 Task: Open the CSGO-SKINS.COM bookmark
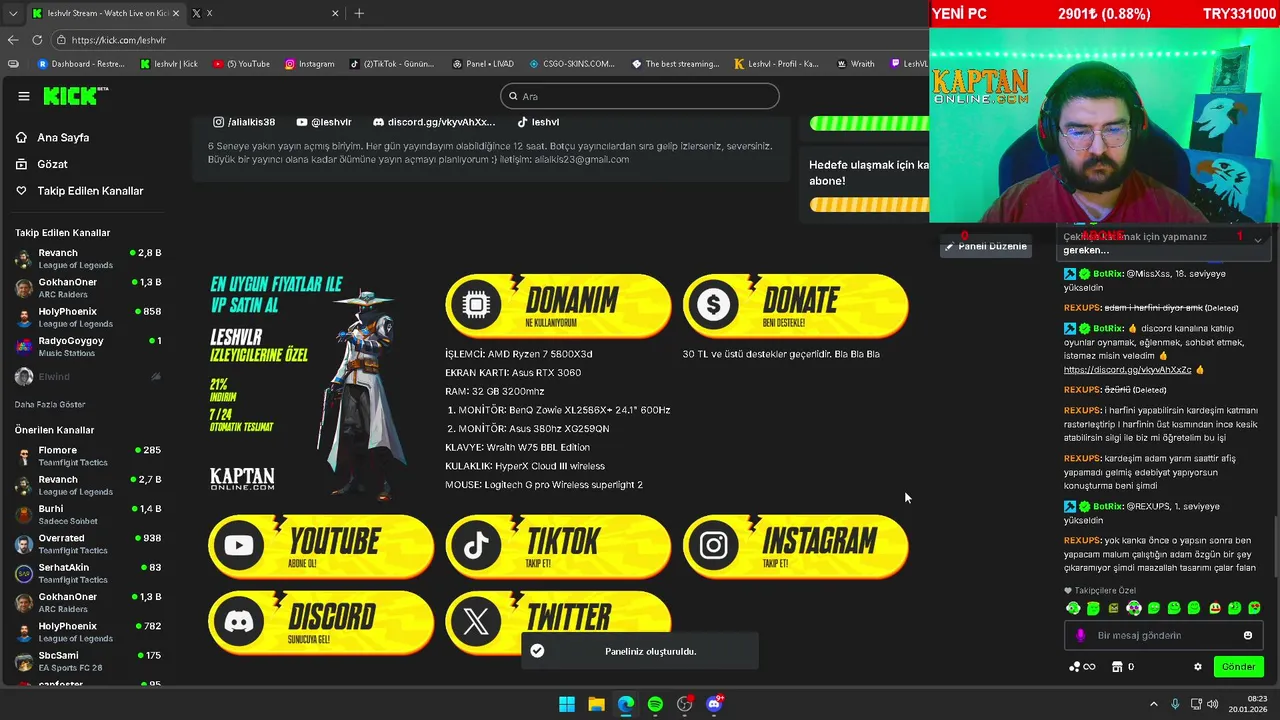572,64
